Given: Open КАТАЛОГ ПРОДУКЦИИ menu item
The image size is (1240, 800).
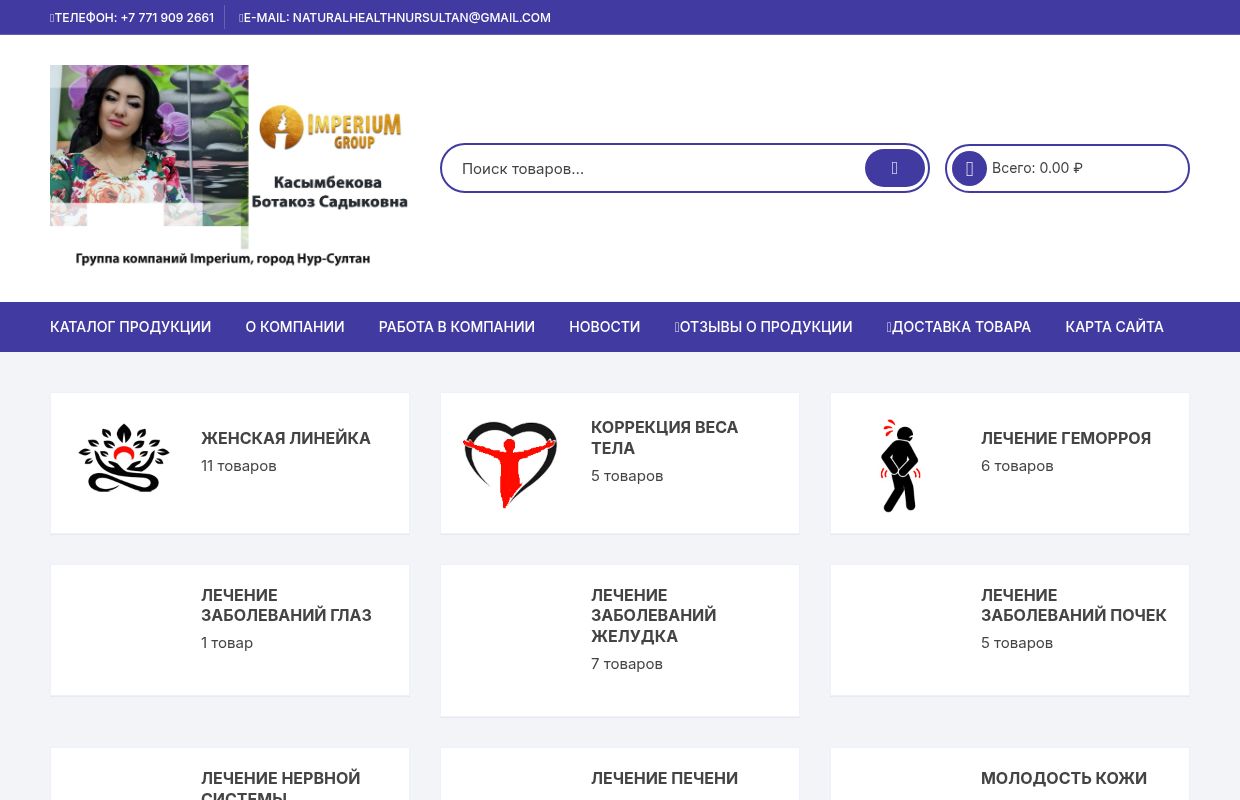Looking at the screenshot, I should tap(130, 327).
